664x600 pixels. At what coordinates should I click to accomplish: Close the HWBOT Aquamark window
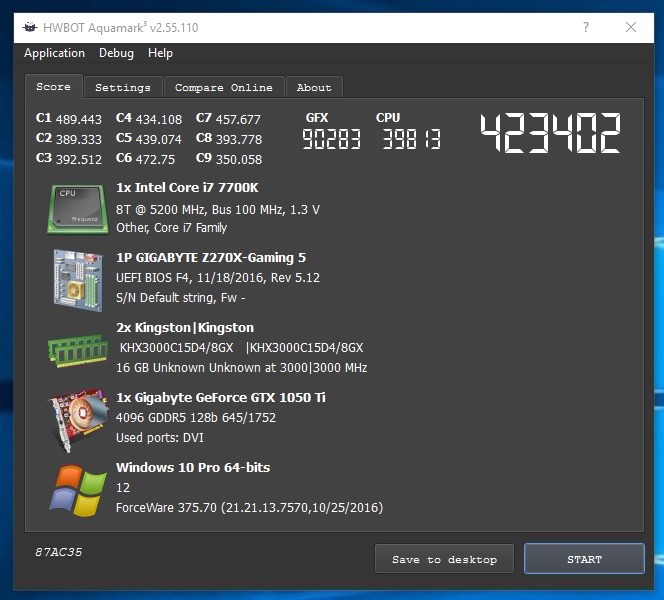point(631,28)
